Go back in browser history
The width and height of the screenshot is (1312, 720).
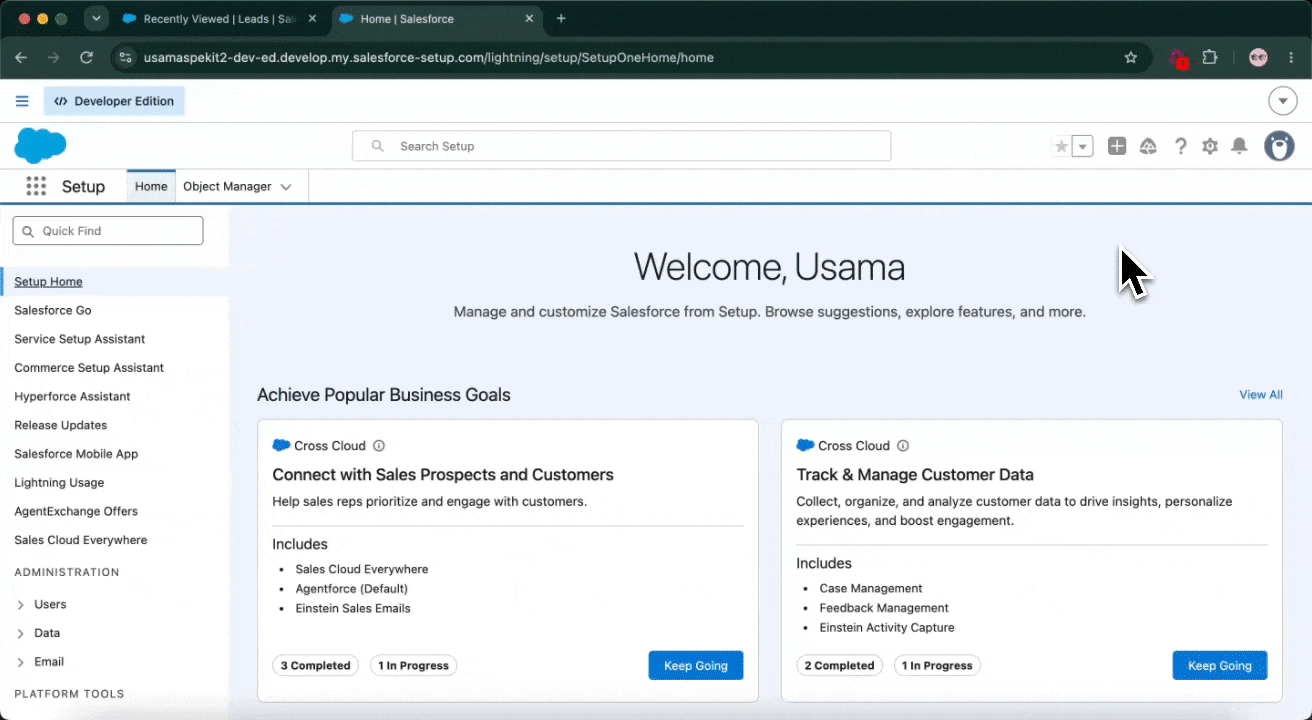(21, 58)
